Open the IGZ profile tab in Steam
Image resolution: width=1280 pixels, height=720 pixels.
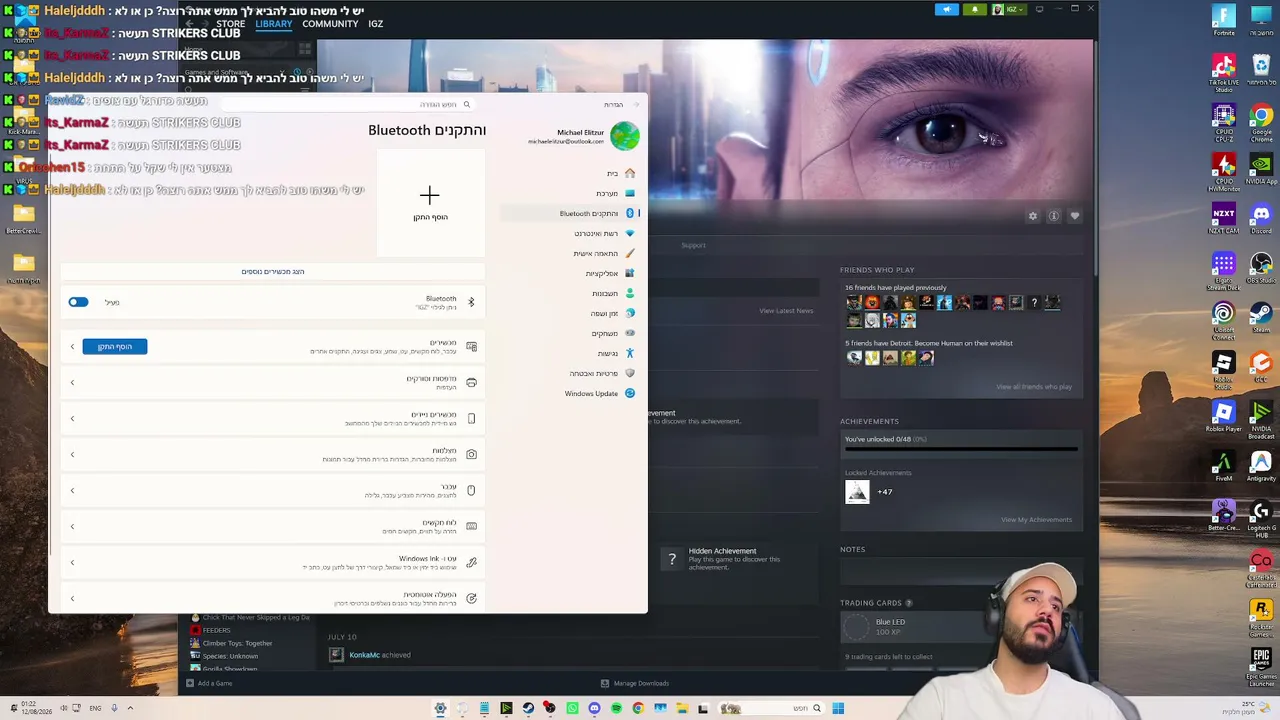tap(376, 24)
